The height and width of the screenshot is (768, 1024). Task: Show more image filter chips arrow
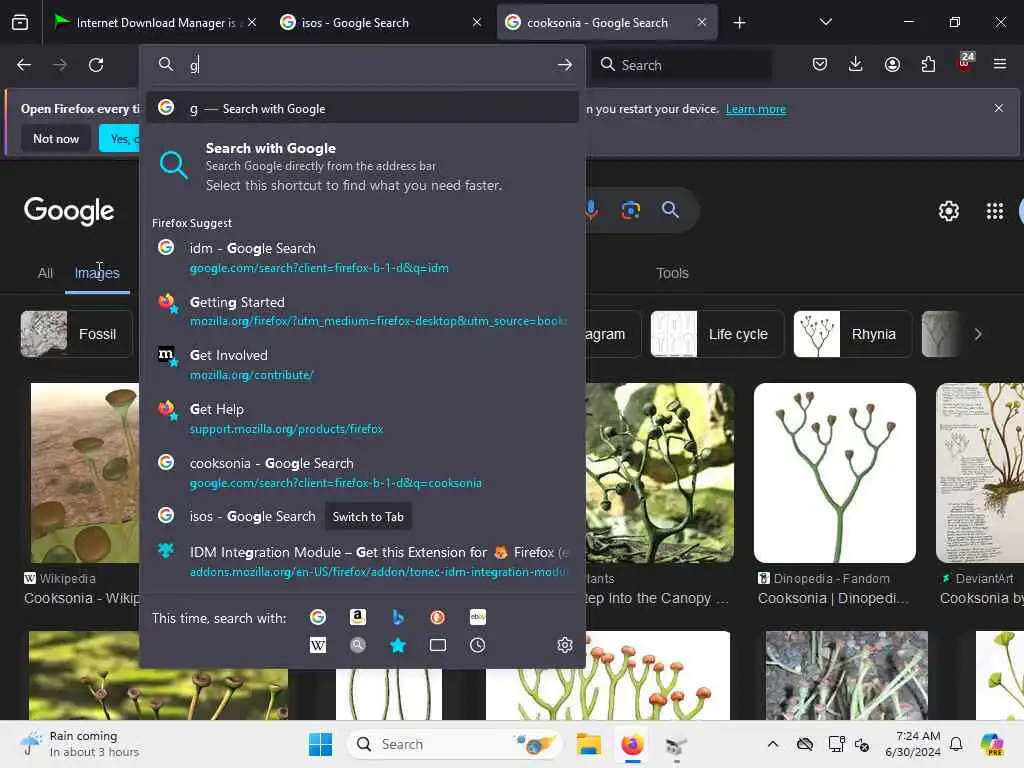pyautogui.click(x=978, y=334)
